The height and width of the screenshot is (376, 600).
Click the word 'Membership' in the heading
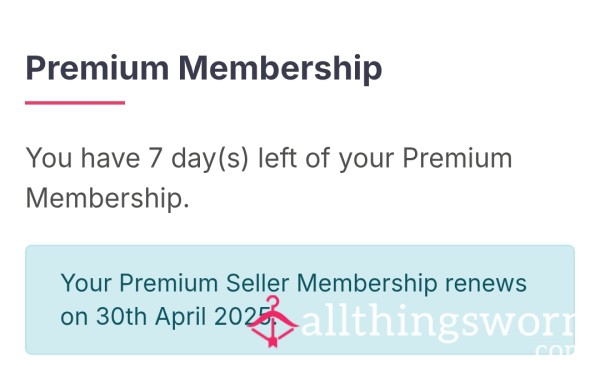(280, 68)
